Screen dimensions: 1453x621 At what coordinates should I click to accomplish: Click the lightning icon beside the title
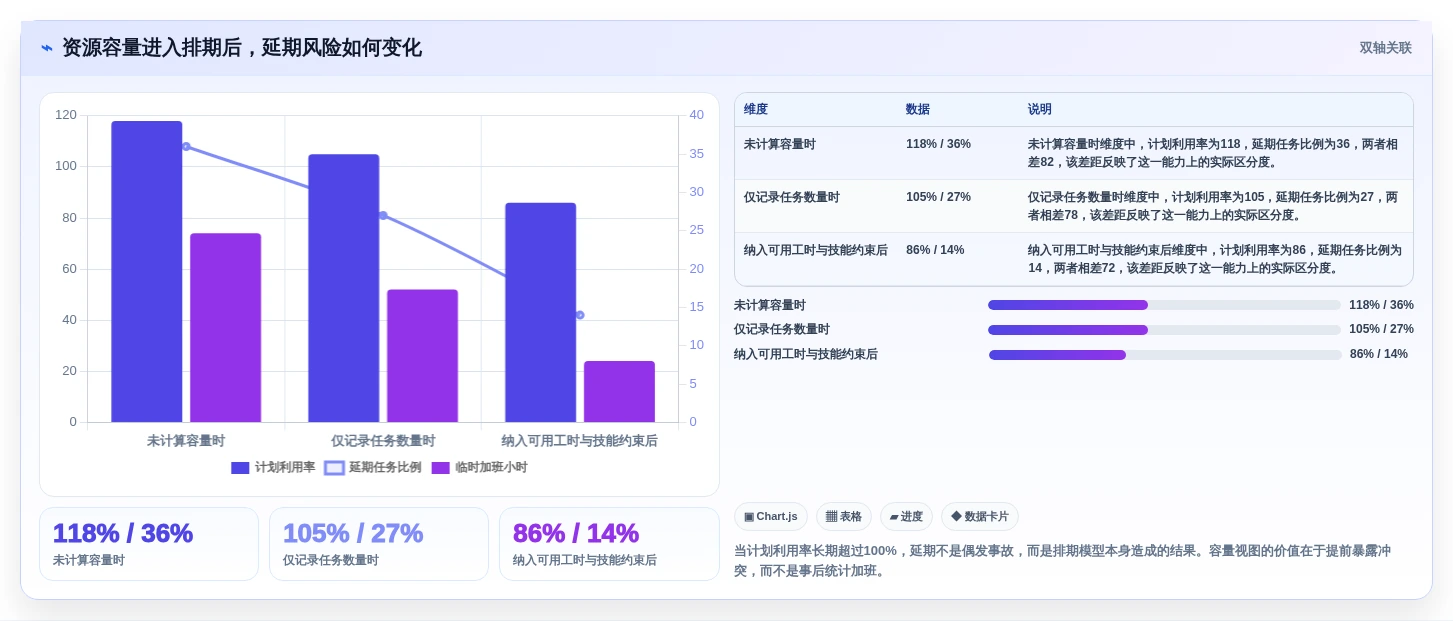click(x=47, y=48)
